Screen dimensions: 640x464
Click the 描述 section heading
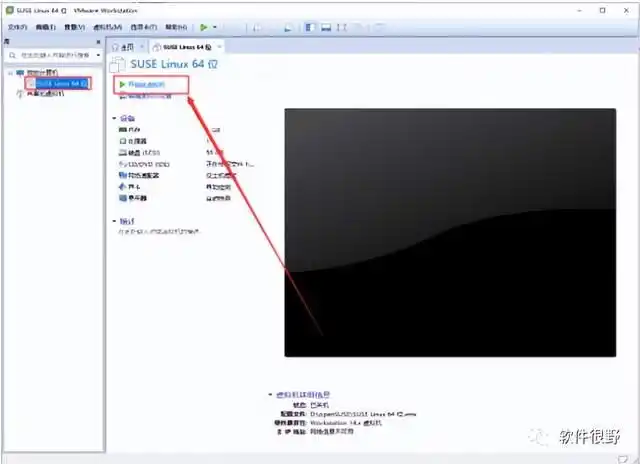click(127, 221)
